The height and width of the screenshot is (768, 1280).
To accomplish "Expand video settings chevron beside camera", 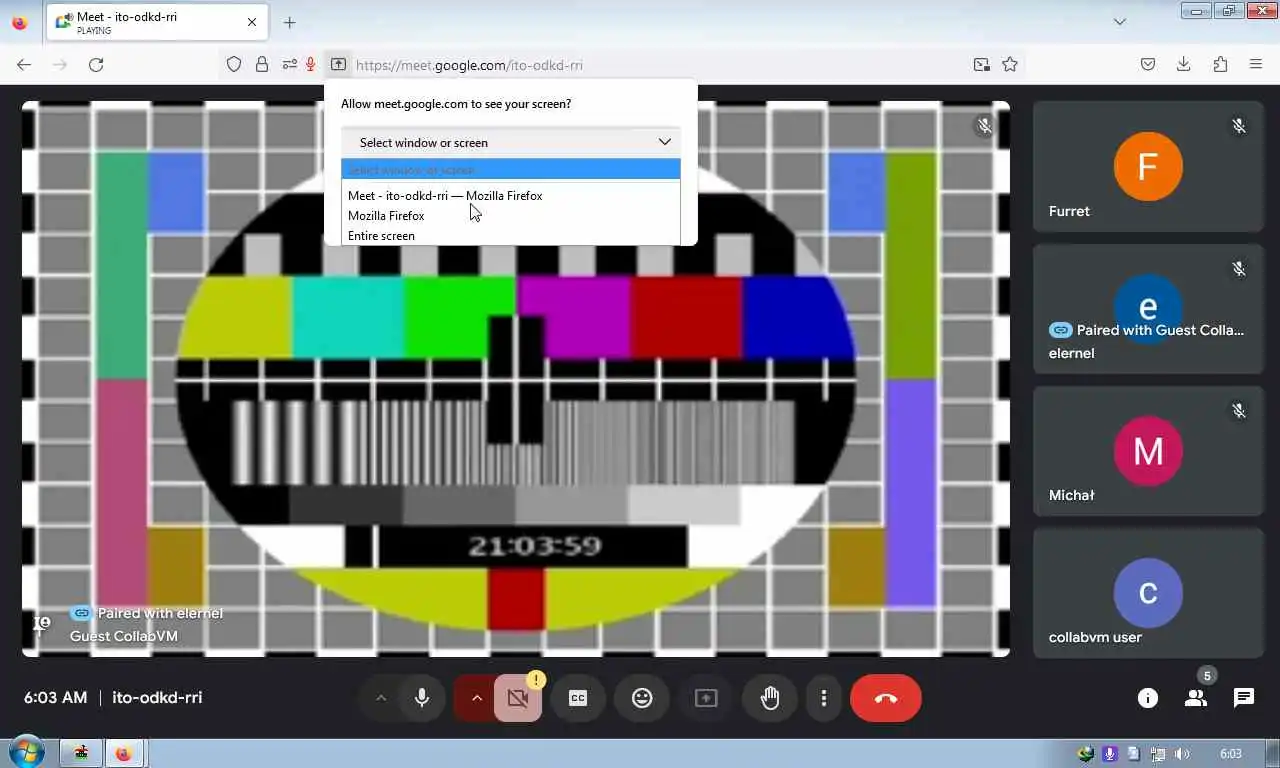I will tap(476, 698).
